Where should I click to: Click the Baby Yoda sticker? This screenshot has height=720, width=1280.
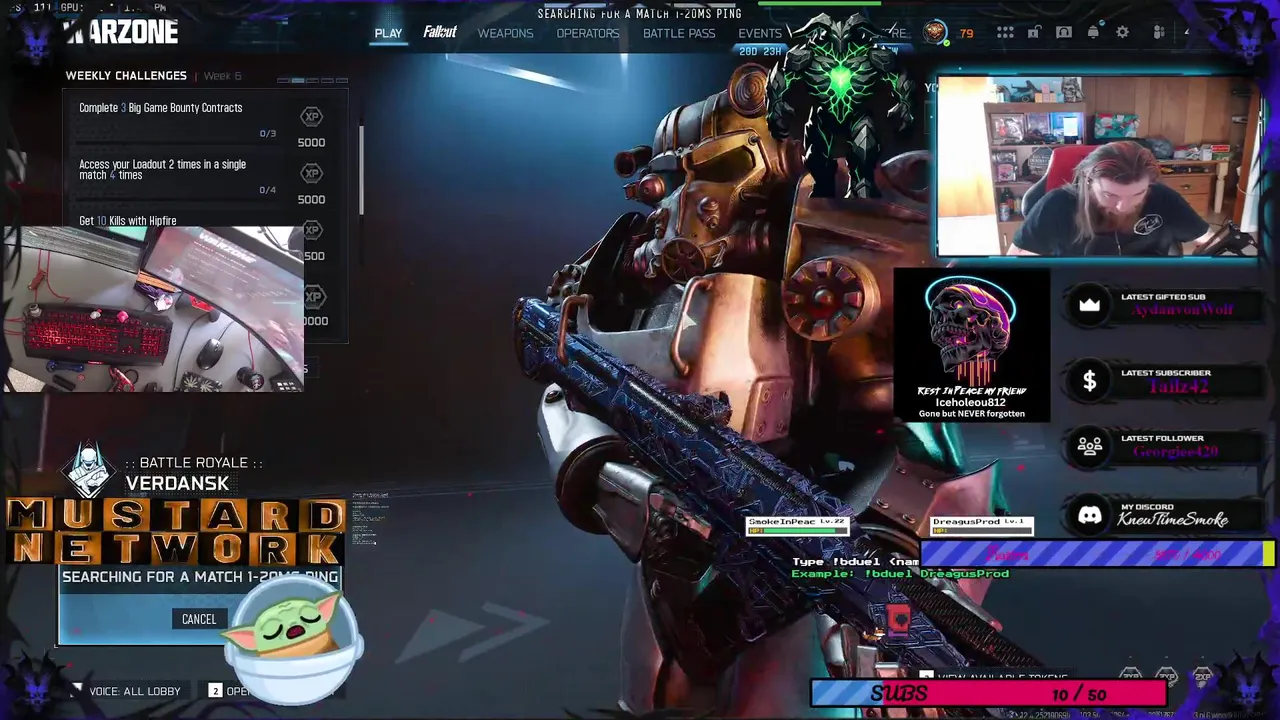292,638
